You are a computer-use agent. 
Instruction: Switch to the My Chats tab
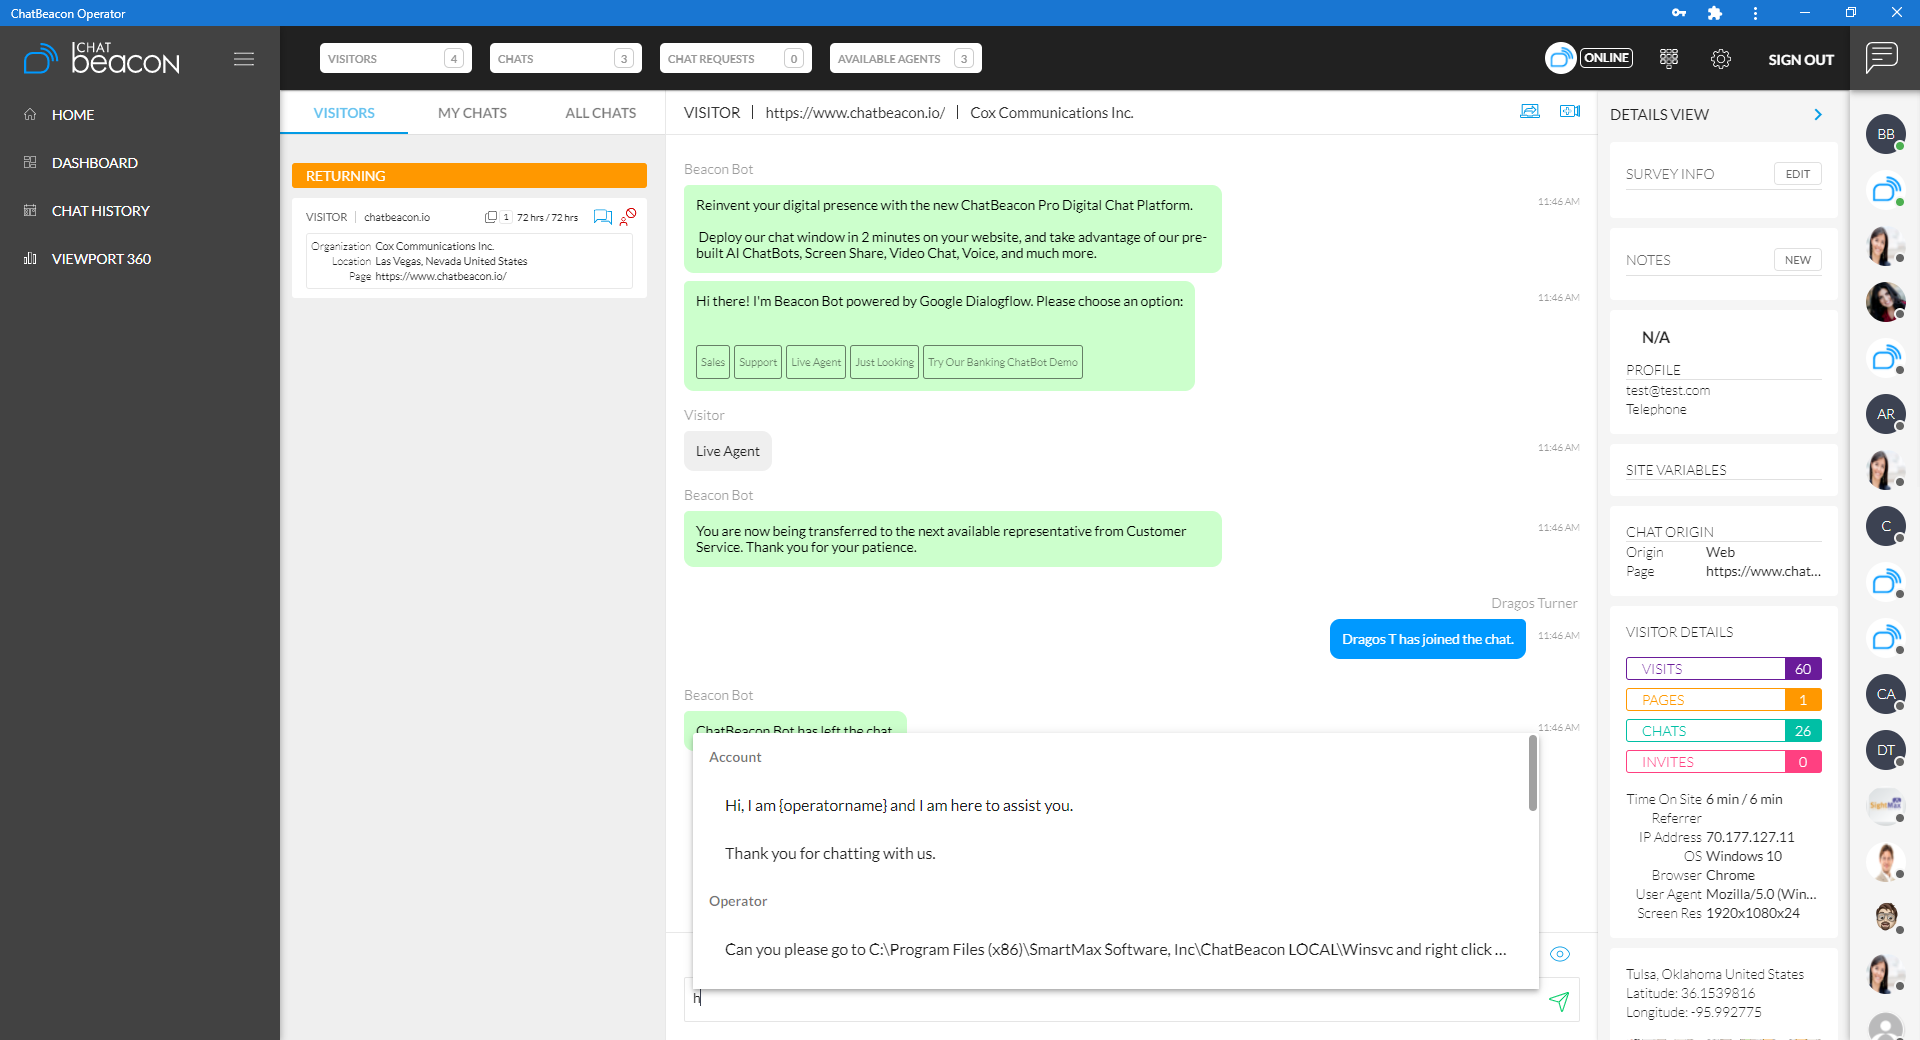(x=472, y=113)
